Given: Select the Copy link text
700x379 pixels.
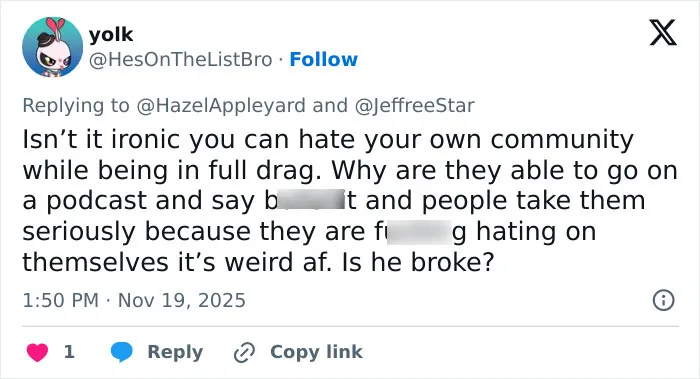Looking at the screenshot, I should pos(316,352).
